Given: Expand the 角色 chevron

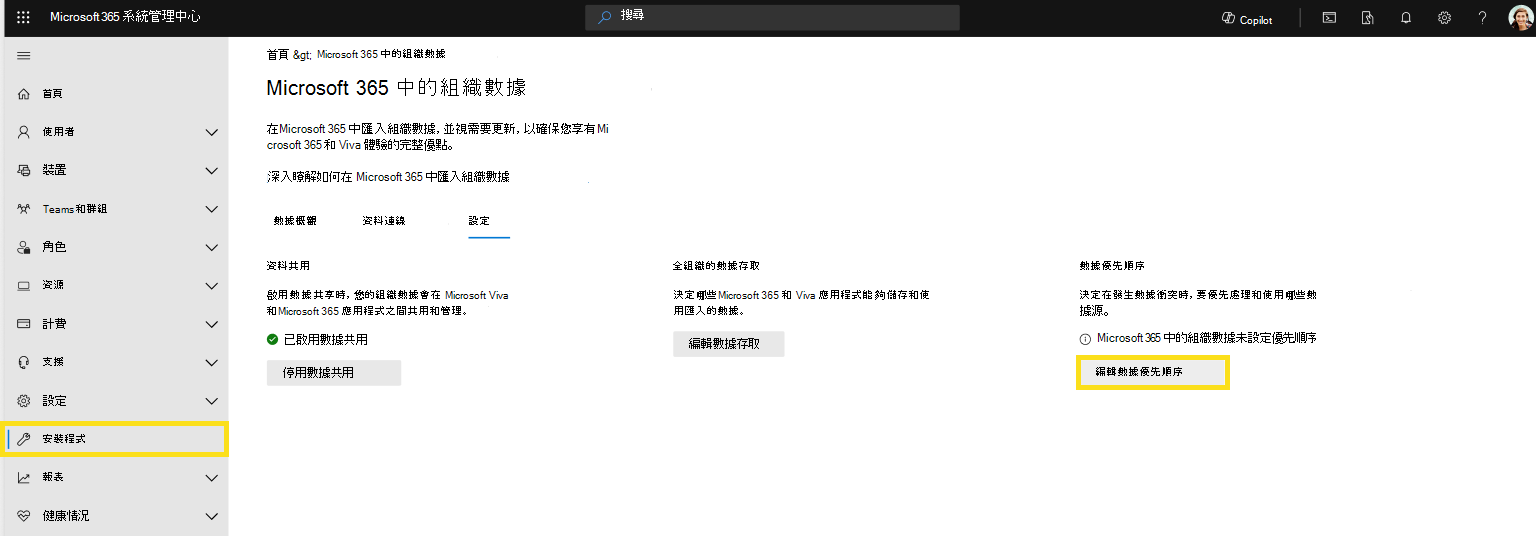Looking at the screenshot, I should tap(211, 247).
